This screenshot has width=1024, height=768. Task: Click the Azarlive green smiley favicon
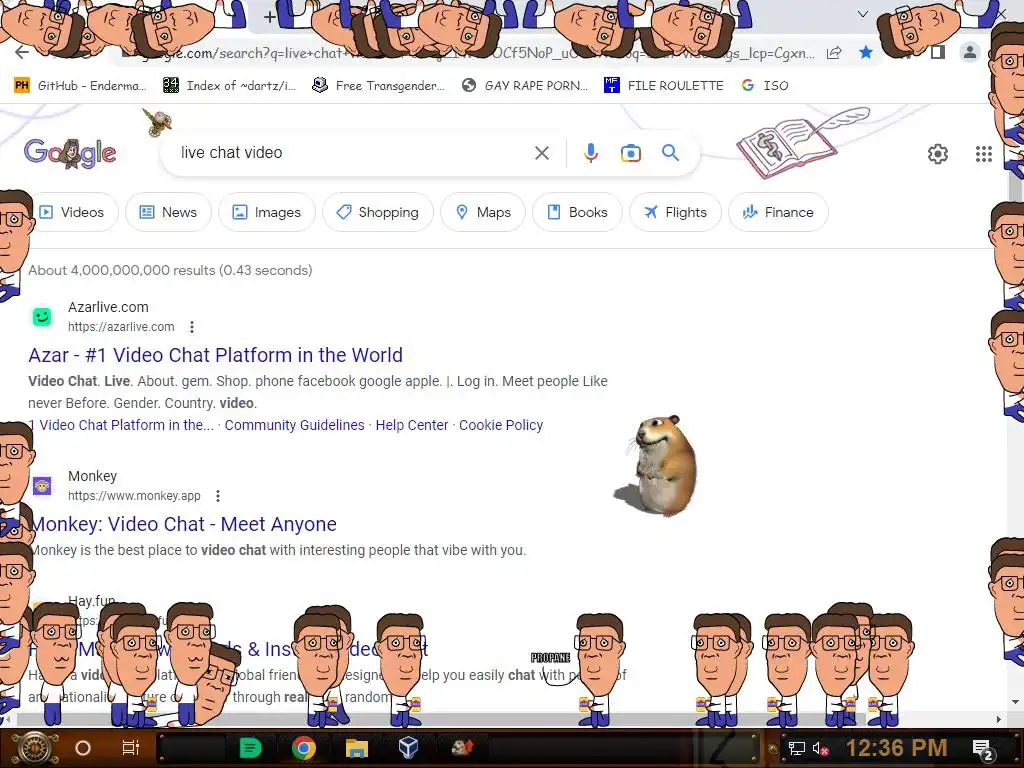(42, 317)
